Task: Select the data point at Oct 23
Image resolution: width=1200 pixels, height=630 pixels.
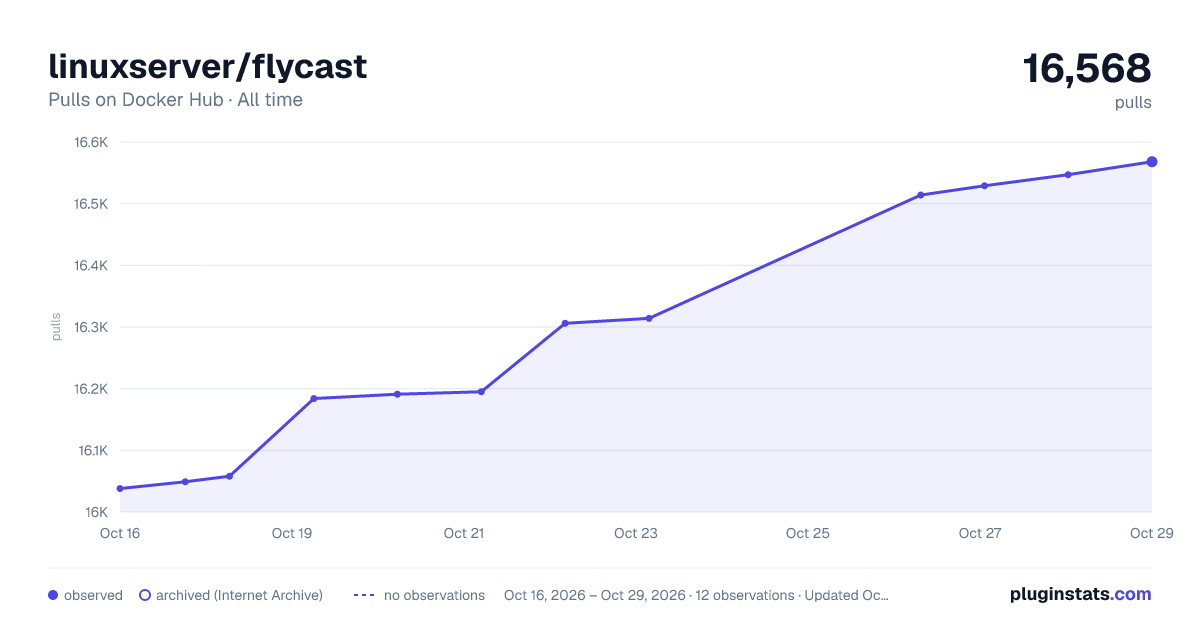Action: coord(649,318)
